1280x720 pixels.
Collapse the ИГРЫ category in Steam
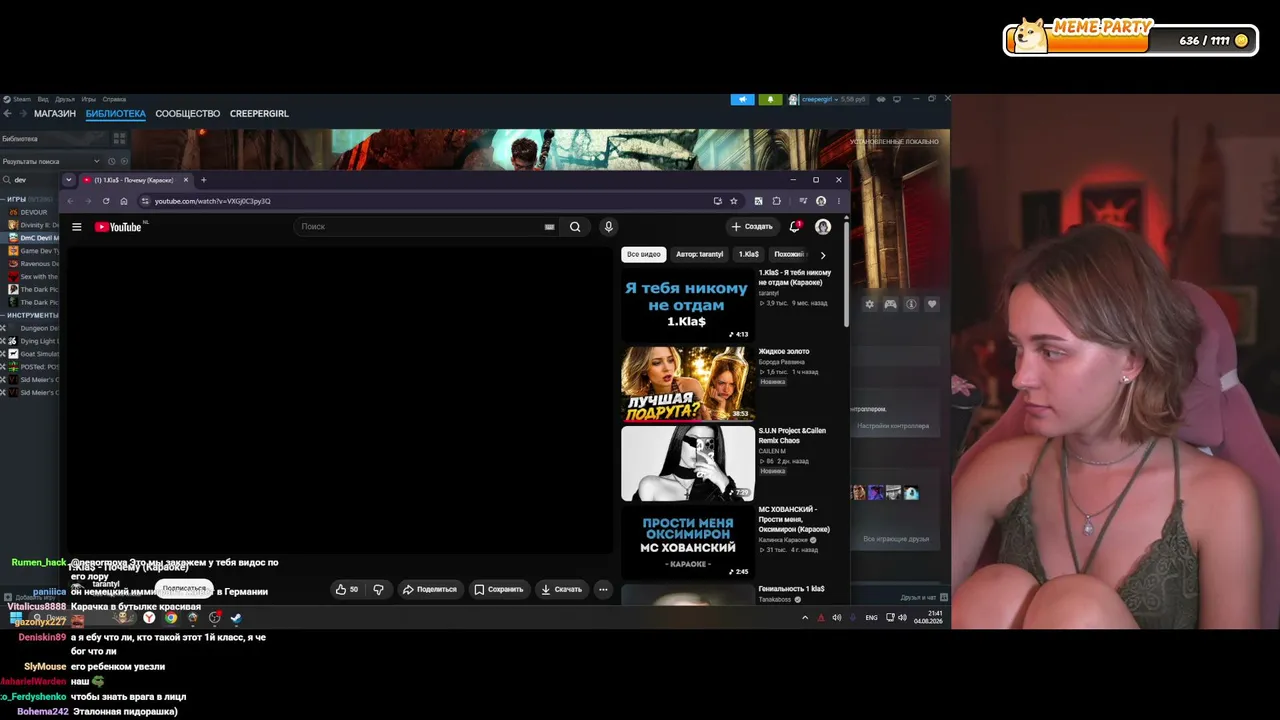pyautogui.click(x=16, y=199)
